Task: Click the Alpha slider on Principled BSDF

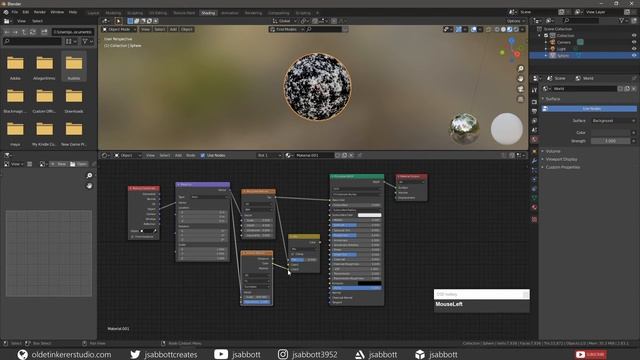Action: pos(356,288)
